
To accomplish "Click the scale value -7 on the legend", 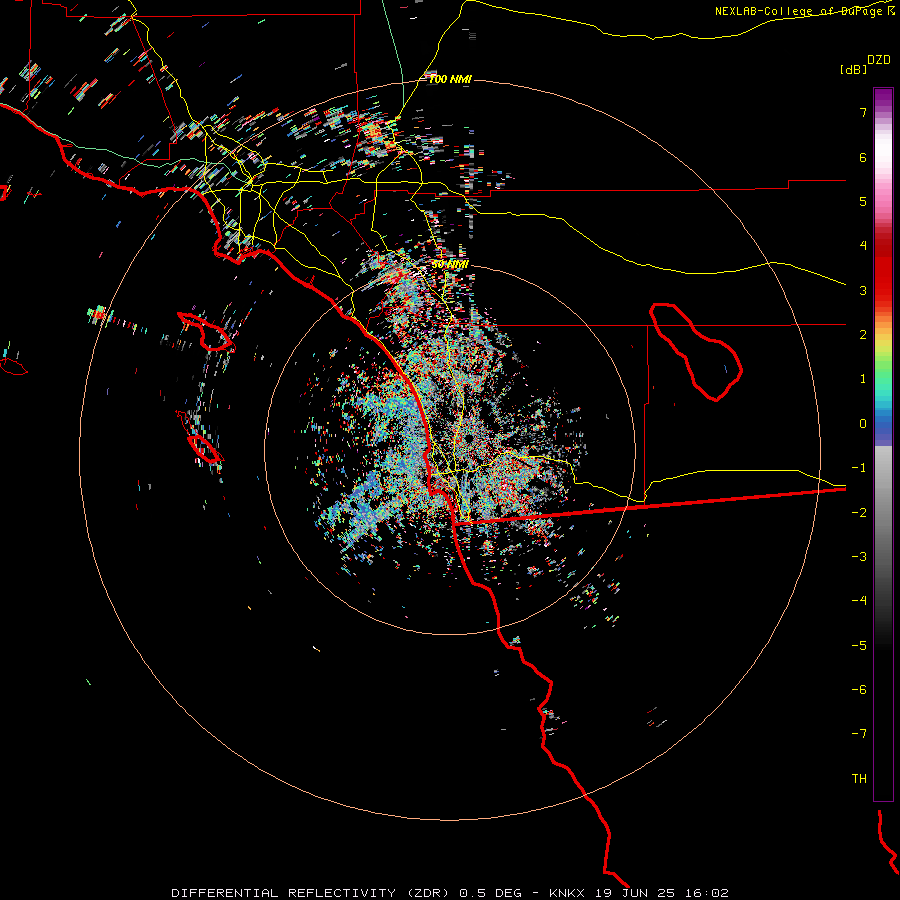I will (859, 734).
